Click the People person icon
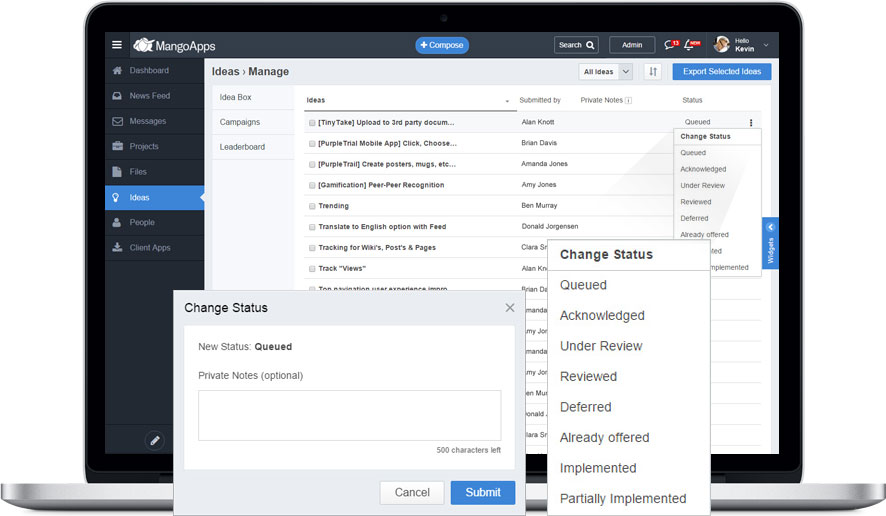 pyautogui.click(x=116, y=223)
